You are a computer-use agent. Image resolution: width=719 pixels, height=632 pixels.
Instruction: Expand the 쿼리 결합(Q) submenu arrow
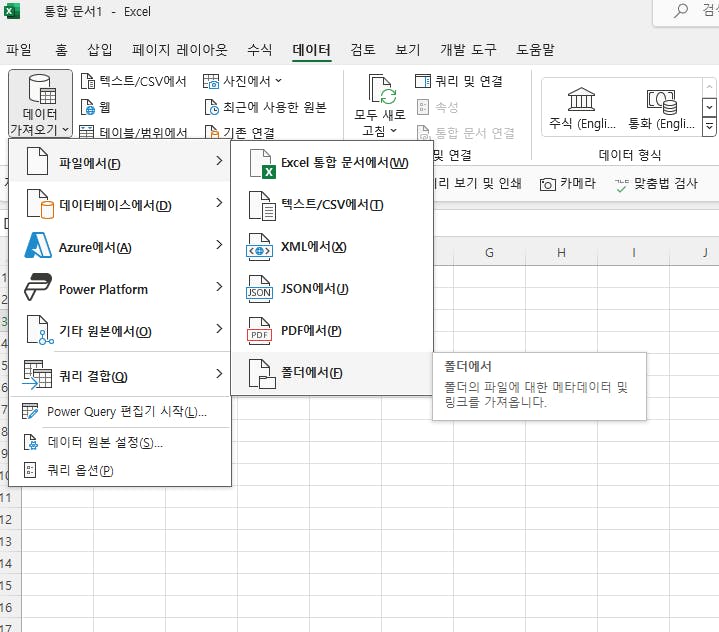(x=219, y=374)
